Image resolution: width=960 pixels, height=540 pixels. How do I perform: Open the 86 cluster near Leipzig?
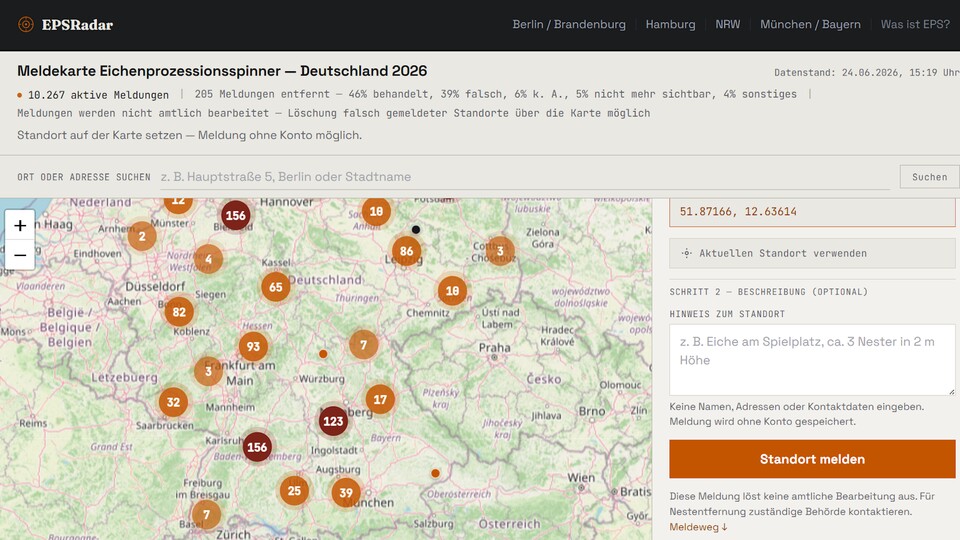click(407, 251)
